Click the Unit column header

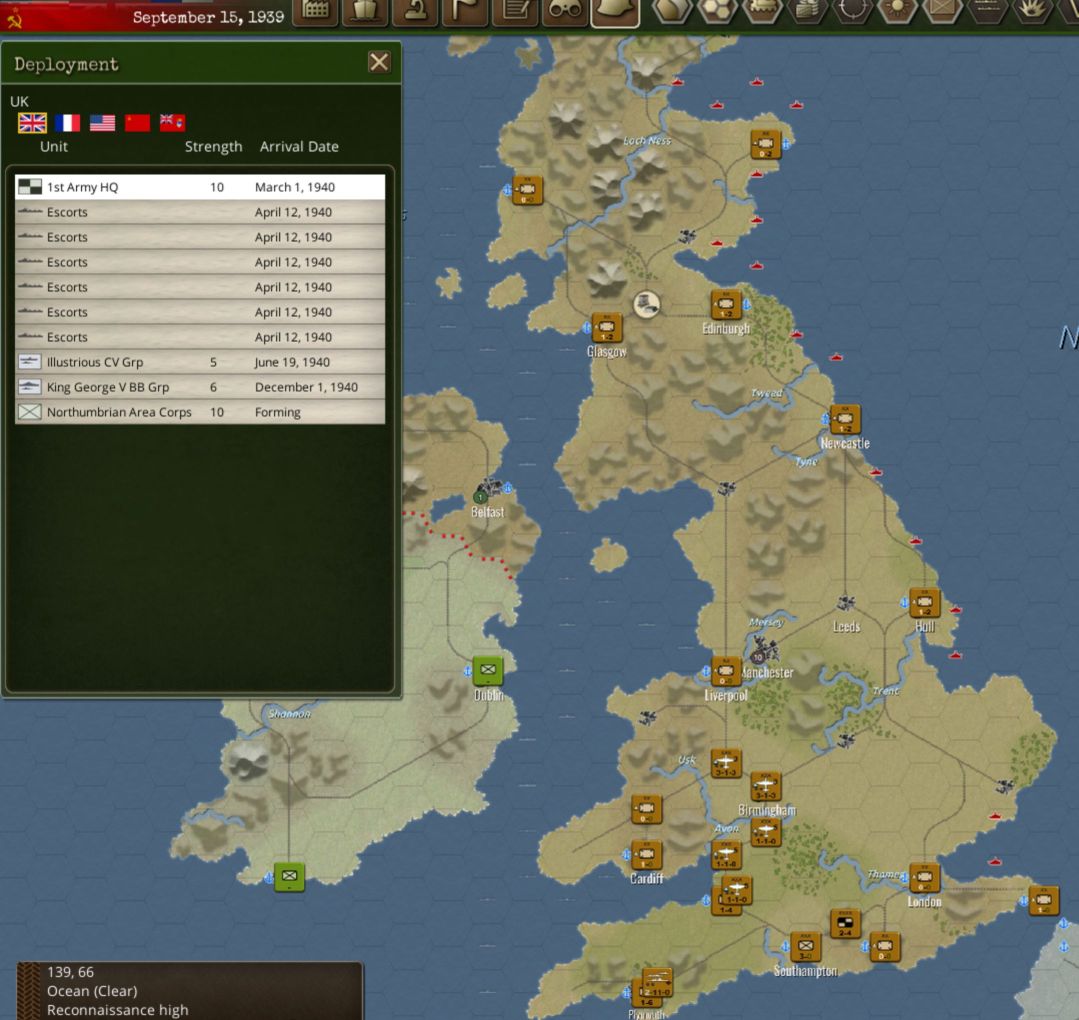(x=54, y=147)
